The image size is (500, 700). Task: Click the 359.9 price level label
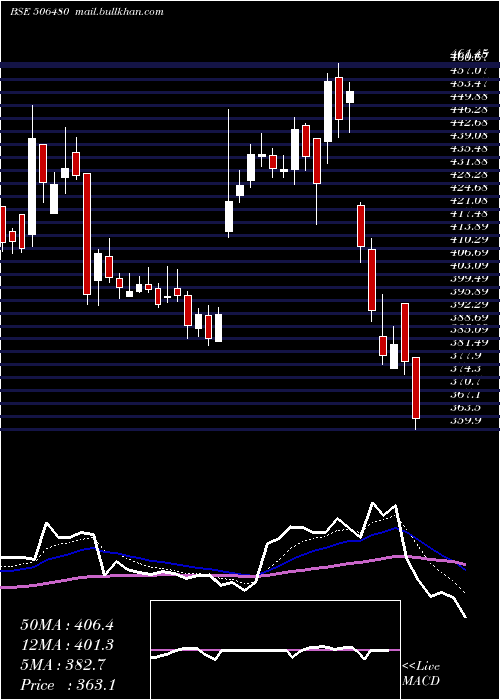pos(466,421)
